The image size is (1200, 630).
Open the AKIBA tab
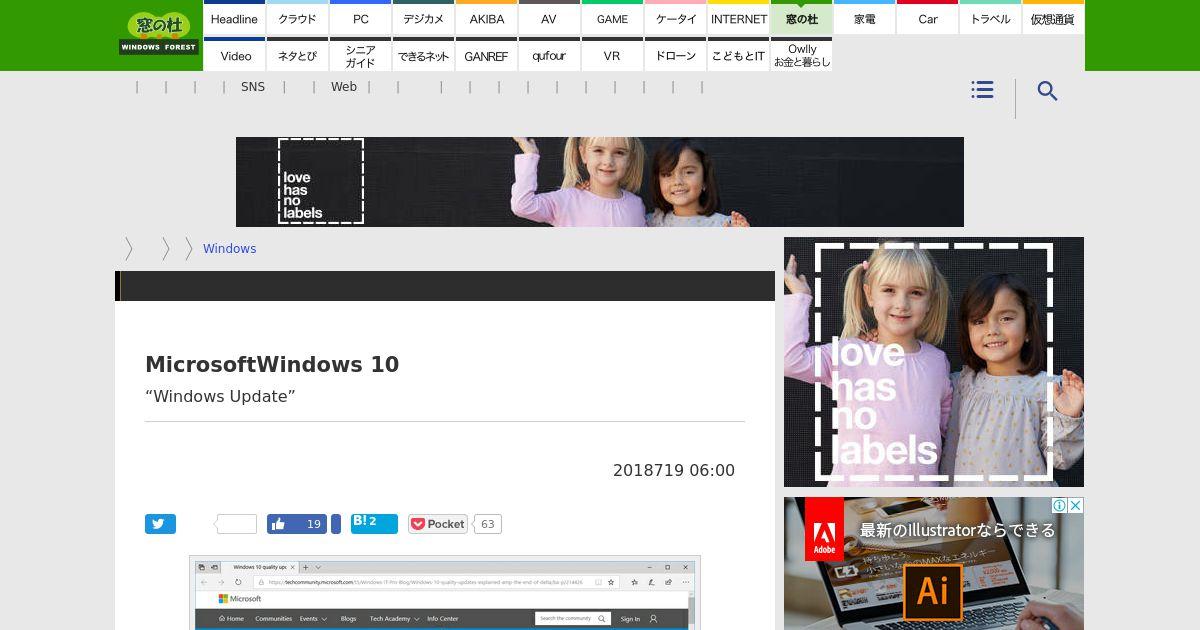coord(486,18)
